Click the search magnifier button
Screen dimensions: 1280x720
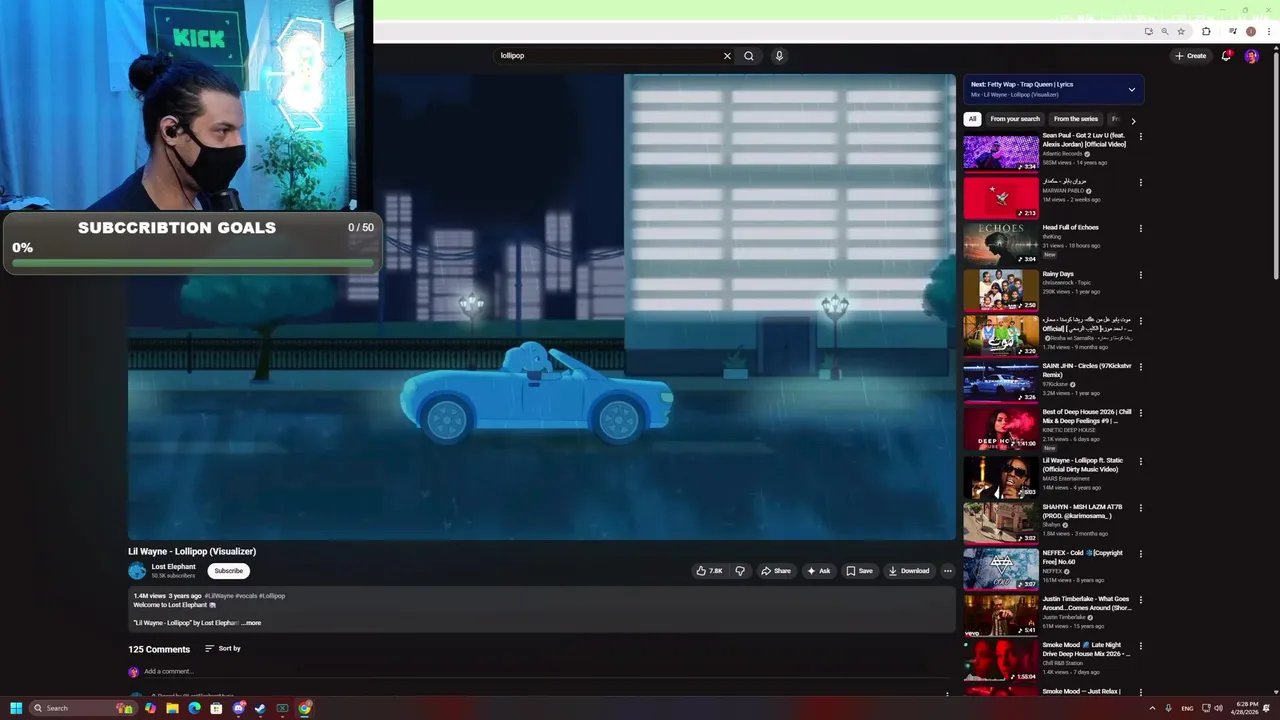[749, 56]
